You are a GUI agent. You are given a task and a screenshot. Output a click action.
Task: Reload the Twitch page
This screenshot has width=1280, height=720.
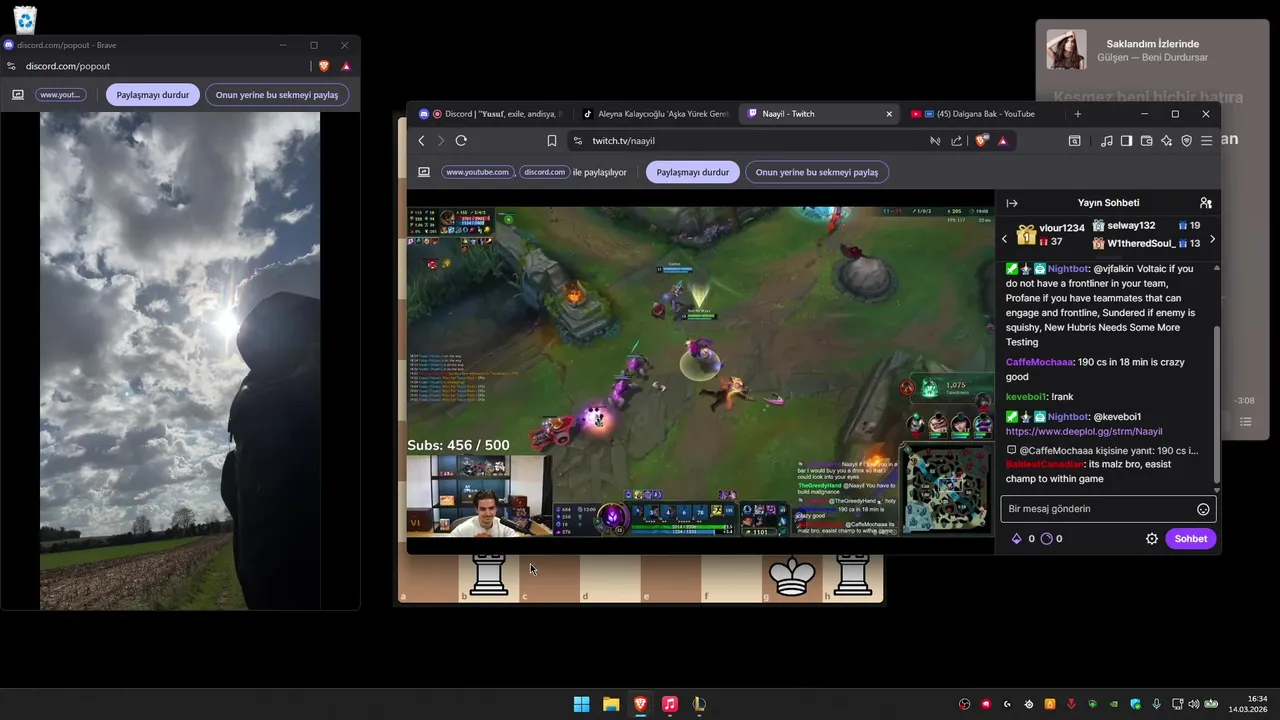point(461,141)
